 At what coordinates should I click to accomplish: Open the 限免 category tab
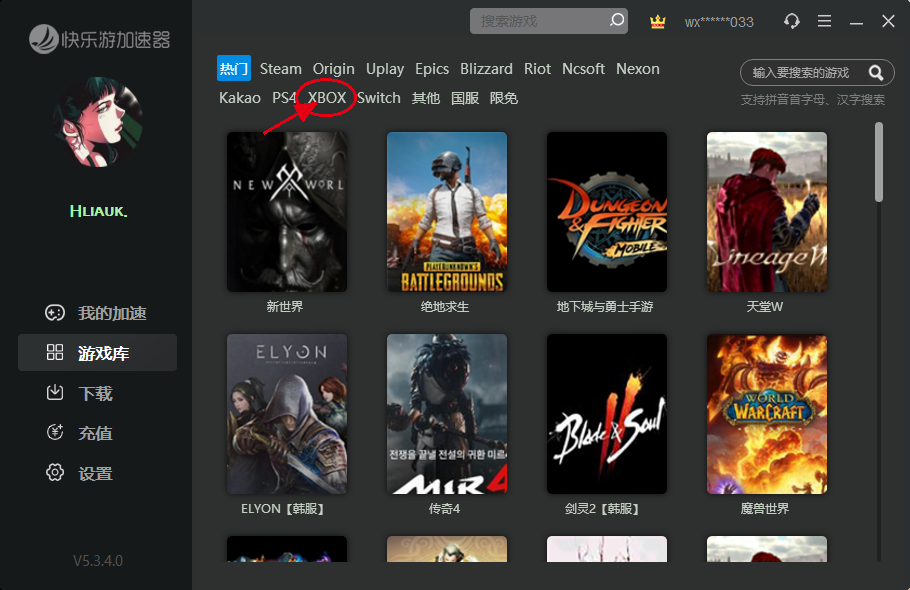pyautogui.click(x=504, y=97)
